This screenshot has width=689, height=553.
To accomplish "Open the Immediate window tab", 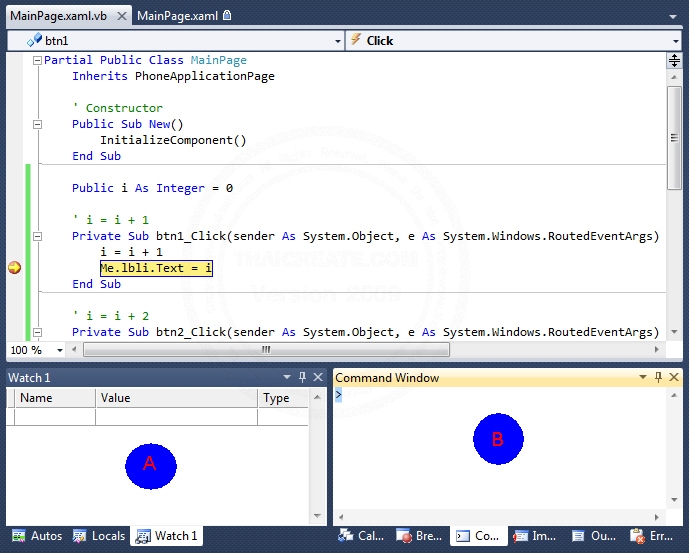I will point(534,536).
